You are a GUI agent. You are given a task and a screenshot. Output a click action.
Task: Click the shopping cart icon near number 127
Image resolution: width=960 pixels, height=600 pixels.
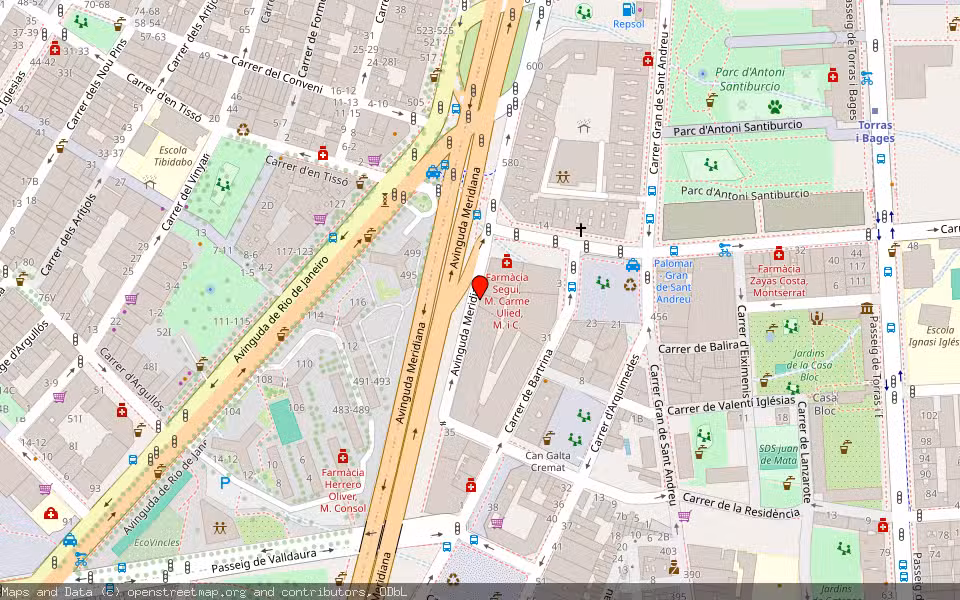tap(320, 219)
